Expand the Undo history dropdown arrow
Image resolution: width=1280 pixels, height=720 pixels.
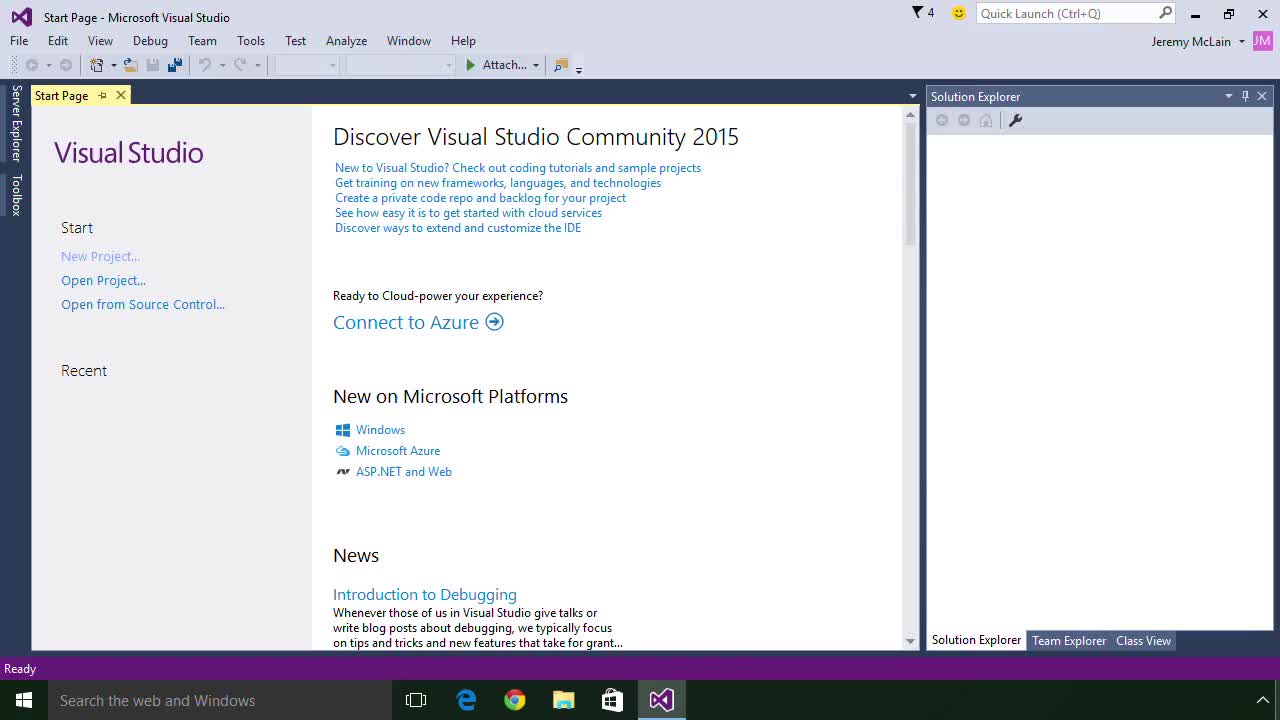point(222,65)
